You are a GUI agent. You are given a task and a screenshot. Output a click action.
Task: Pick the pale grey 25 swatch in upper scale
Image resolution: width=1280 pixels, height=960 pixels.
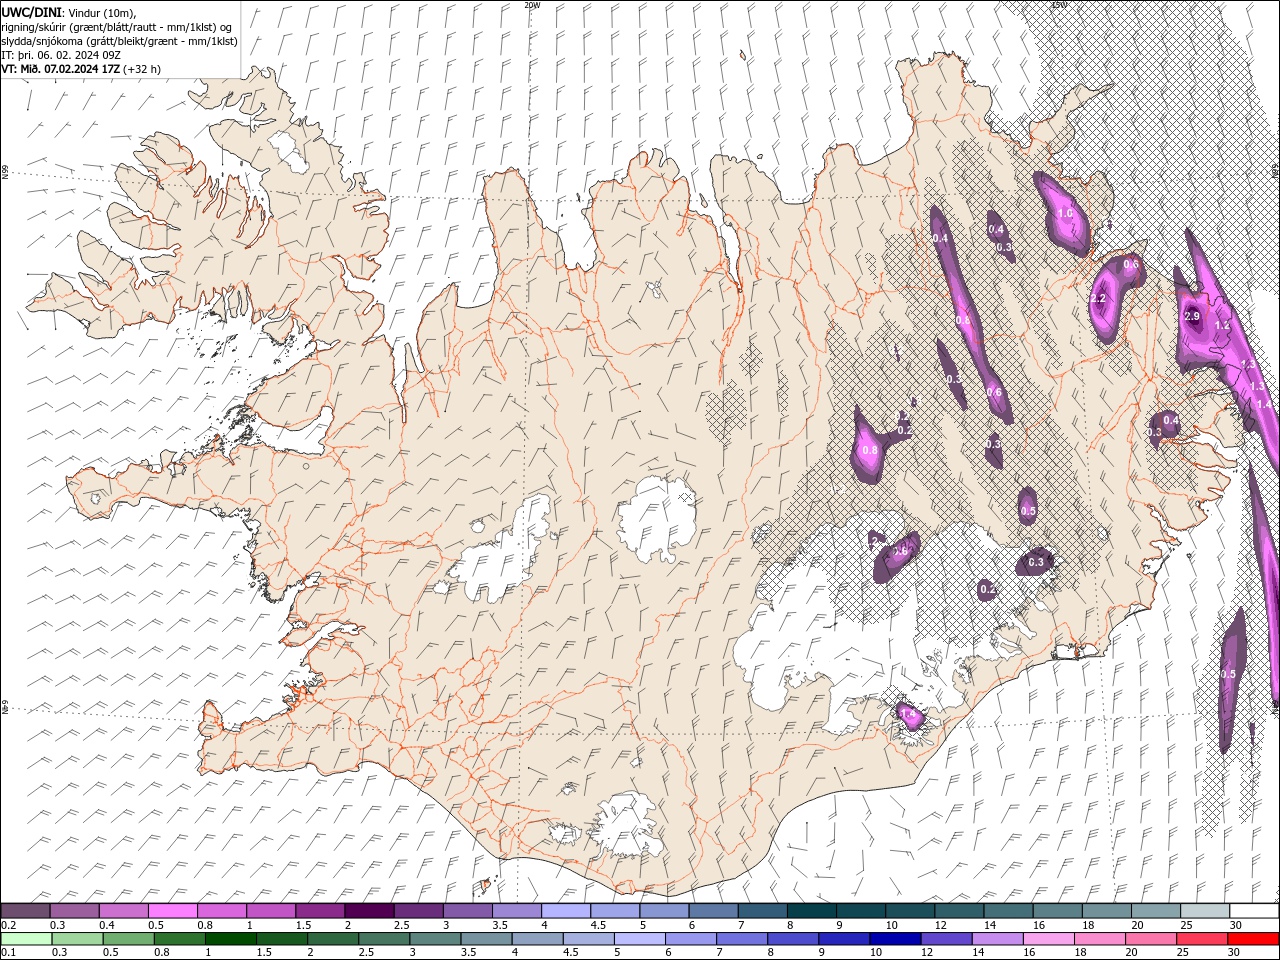(1204, 910)
